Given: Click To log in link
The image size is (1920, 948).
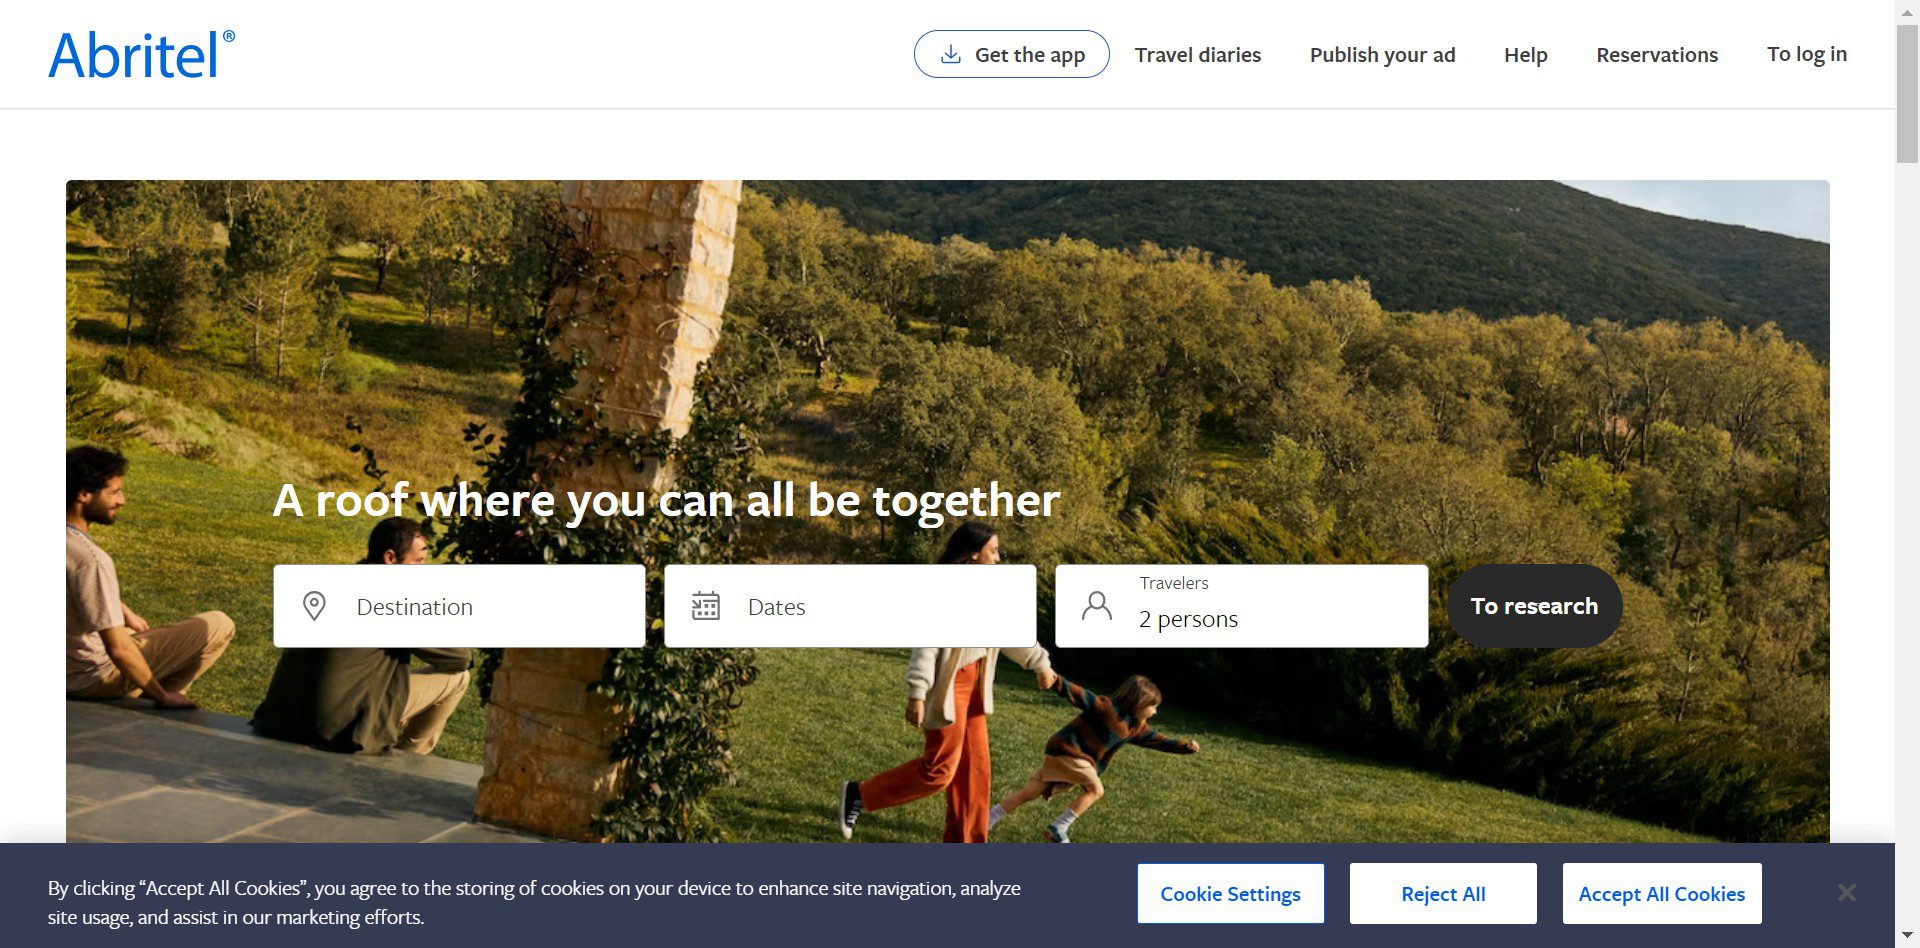Looking at the screenshot, I should pyautogui.click(x=1806, y=55).
